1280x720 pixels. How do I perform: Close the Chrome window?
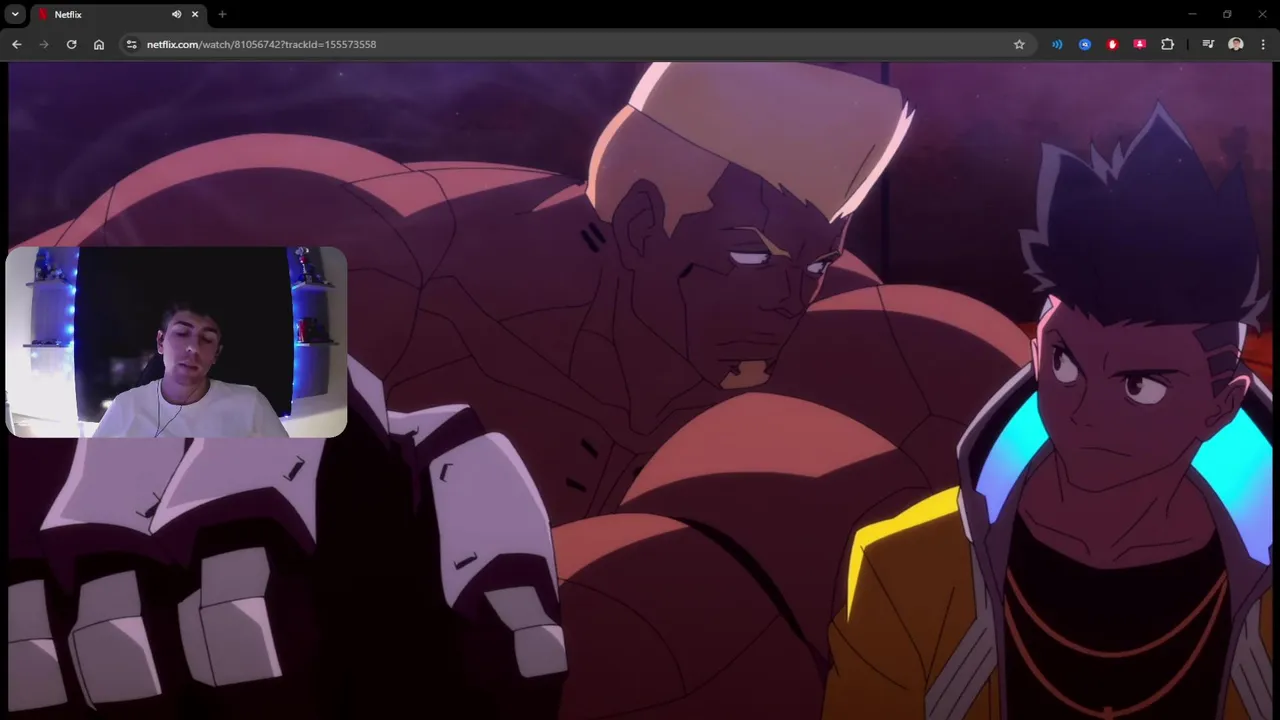pyautogui.click(x=1262, y=14)
